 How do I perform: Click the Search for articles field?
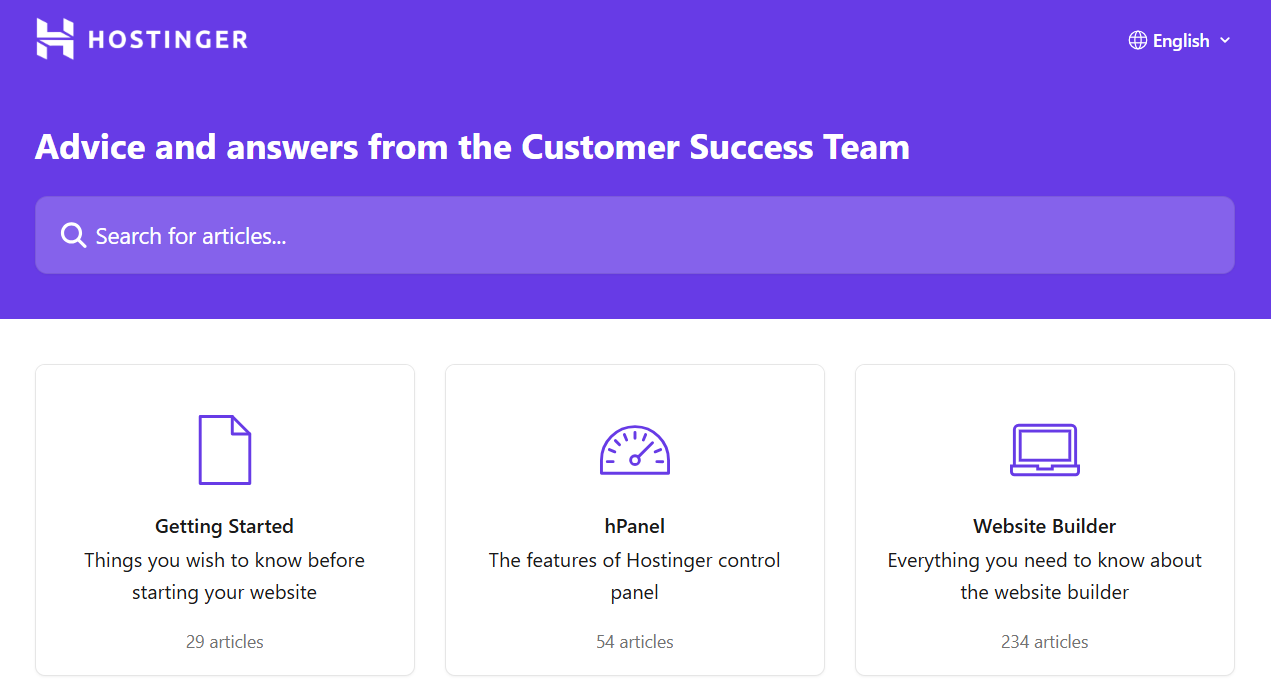[634, 235]
